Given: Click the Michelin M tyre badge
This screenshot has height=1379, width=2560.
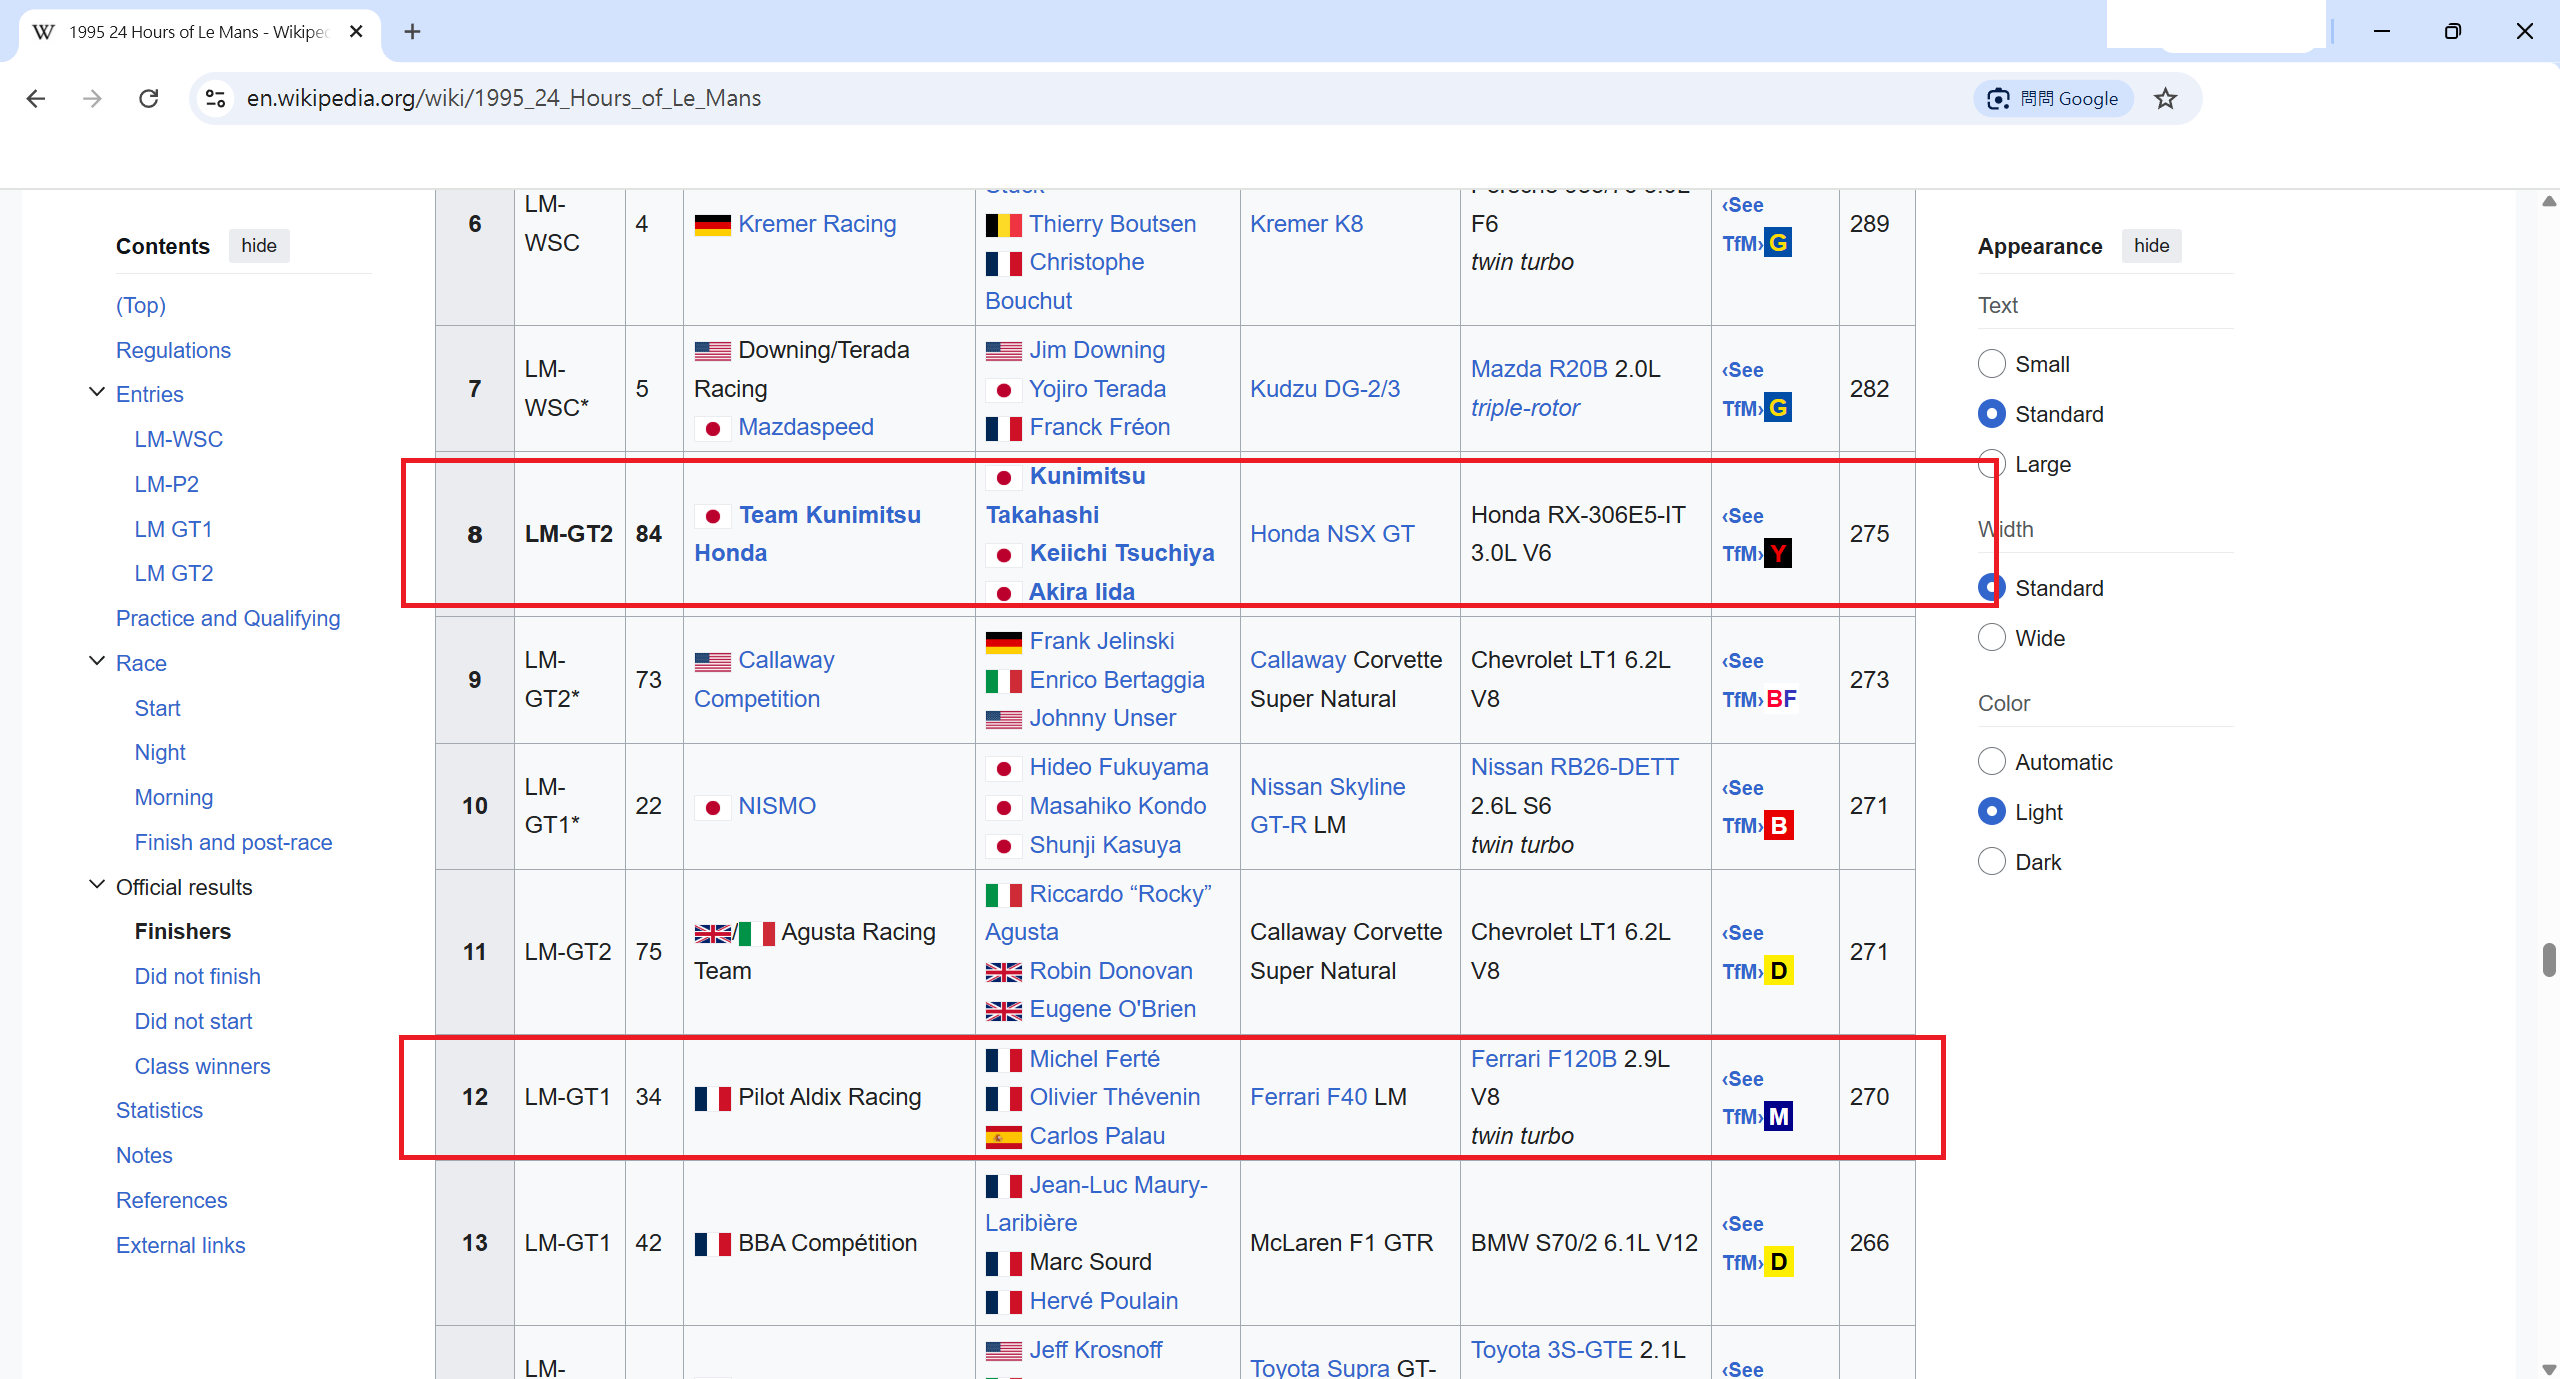Looking at the screenshot, I should (x=1779, y=1116).
